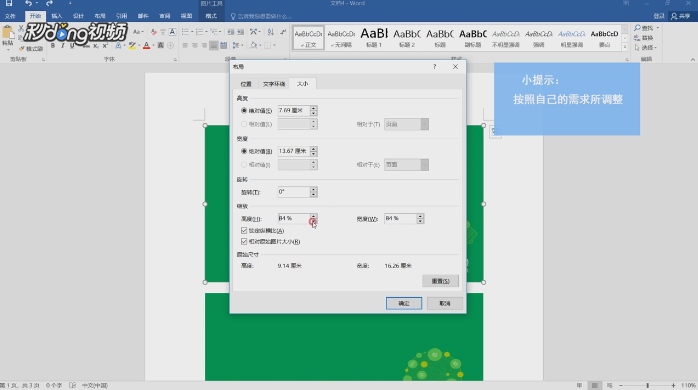Open Picture Tools Format tab
The width and height of the screenshot is (698, 390).
[x=211, y=16]
